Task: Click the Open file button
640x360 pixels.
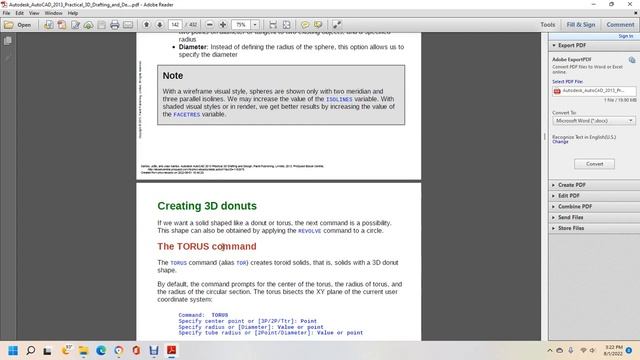Action: click(x=18, y=25)
